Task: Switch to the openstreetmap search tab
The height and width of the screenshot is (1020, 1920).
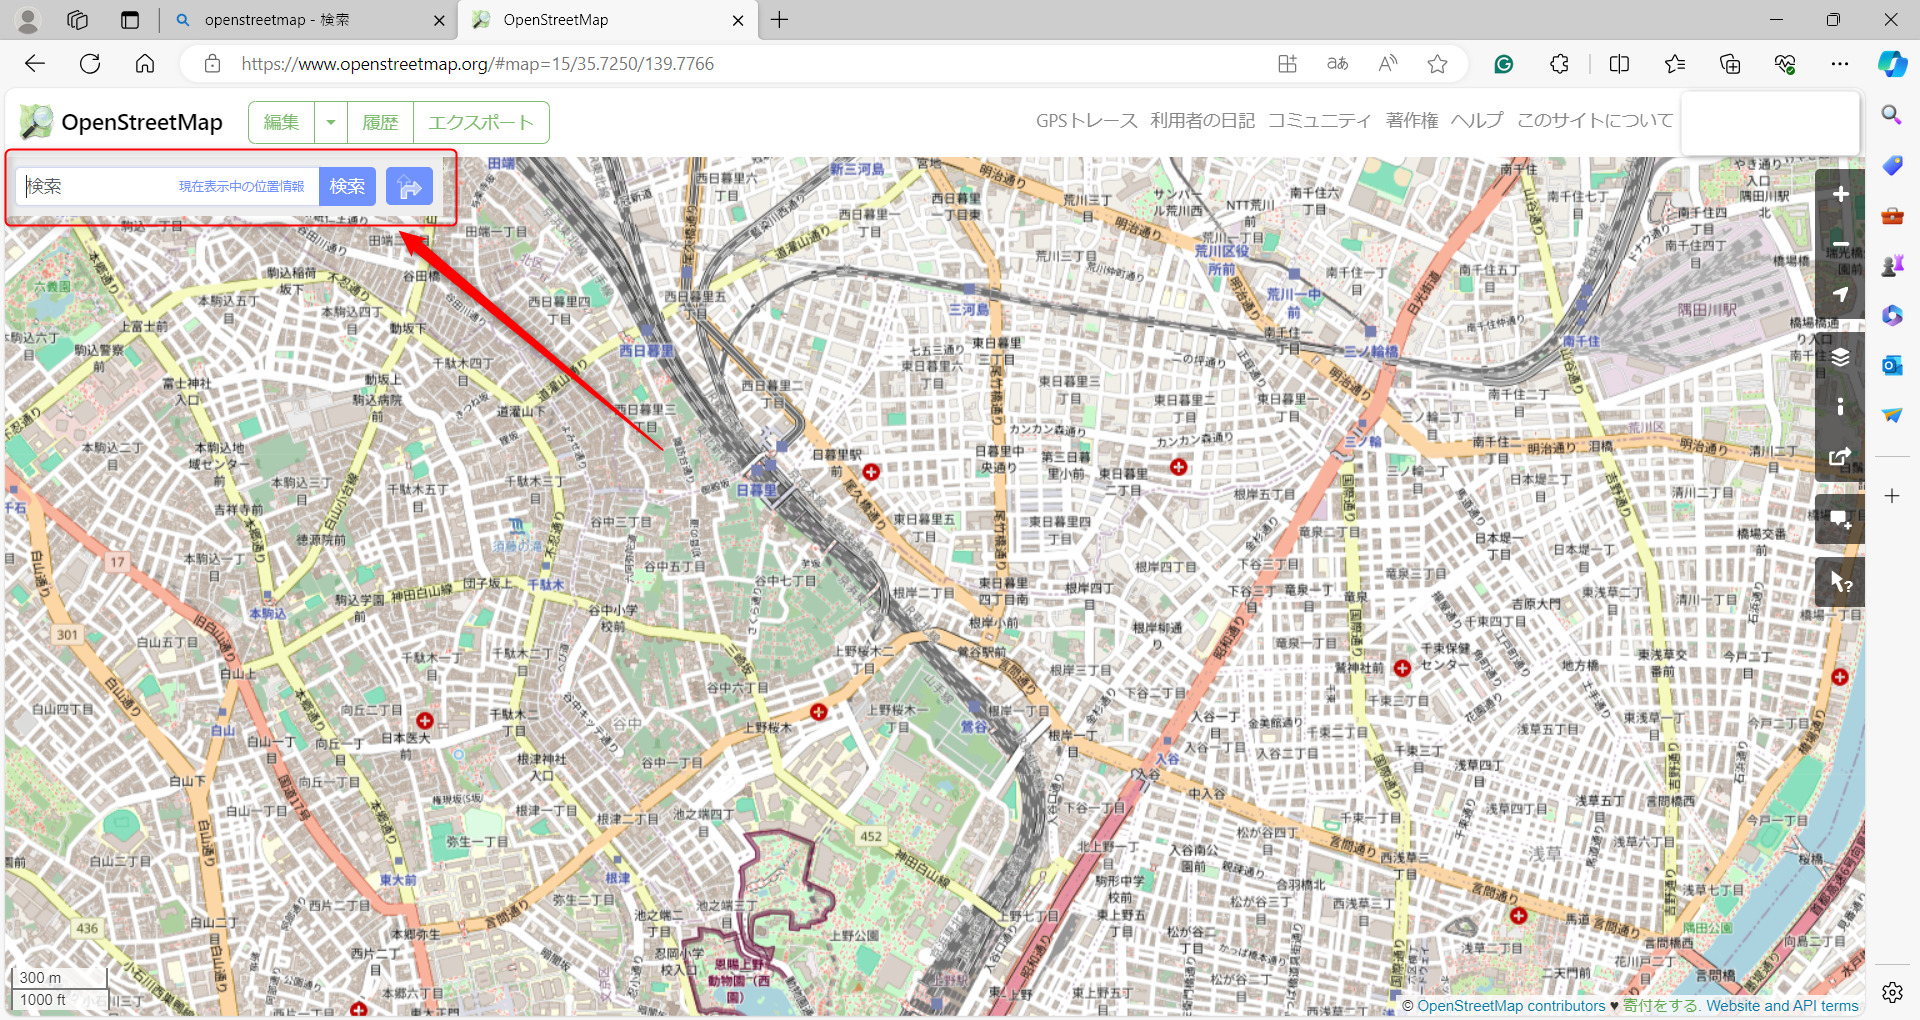Action: pyautogui.click(x=300, y=20)
